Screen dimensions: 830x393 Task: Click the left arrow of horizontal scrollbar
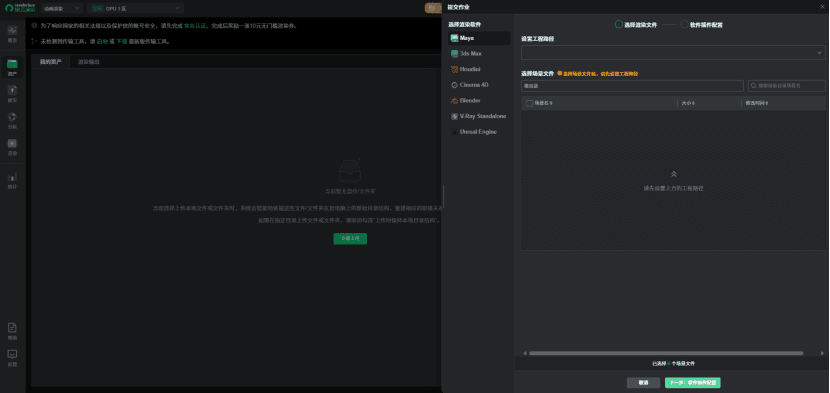click(x=525, y=353)
